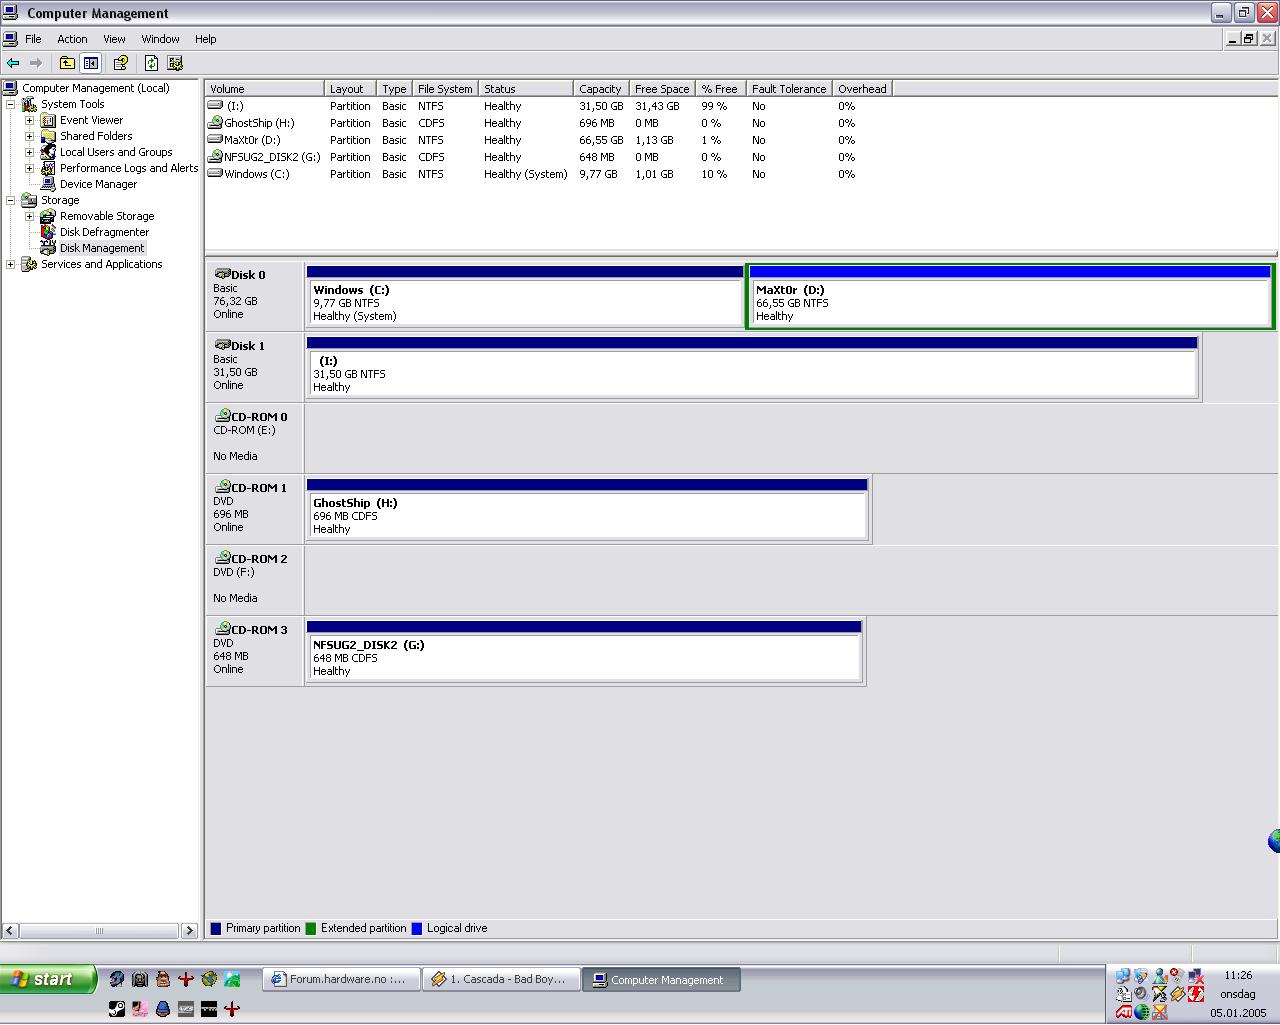Click the Back arrow toolbar icon
This screenshot has height=1025, width=1280.
tap(13, 63)
